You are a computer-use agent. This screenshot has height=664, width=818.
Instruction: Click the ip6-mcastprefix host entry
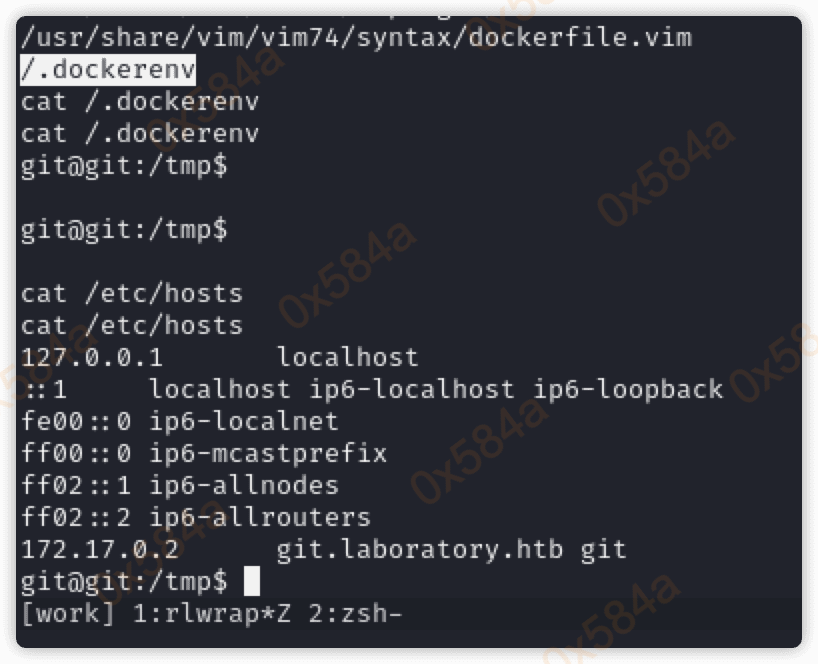click(268, 453)
